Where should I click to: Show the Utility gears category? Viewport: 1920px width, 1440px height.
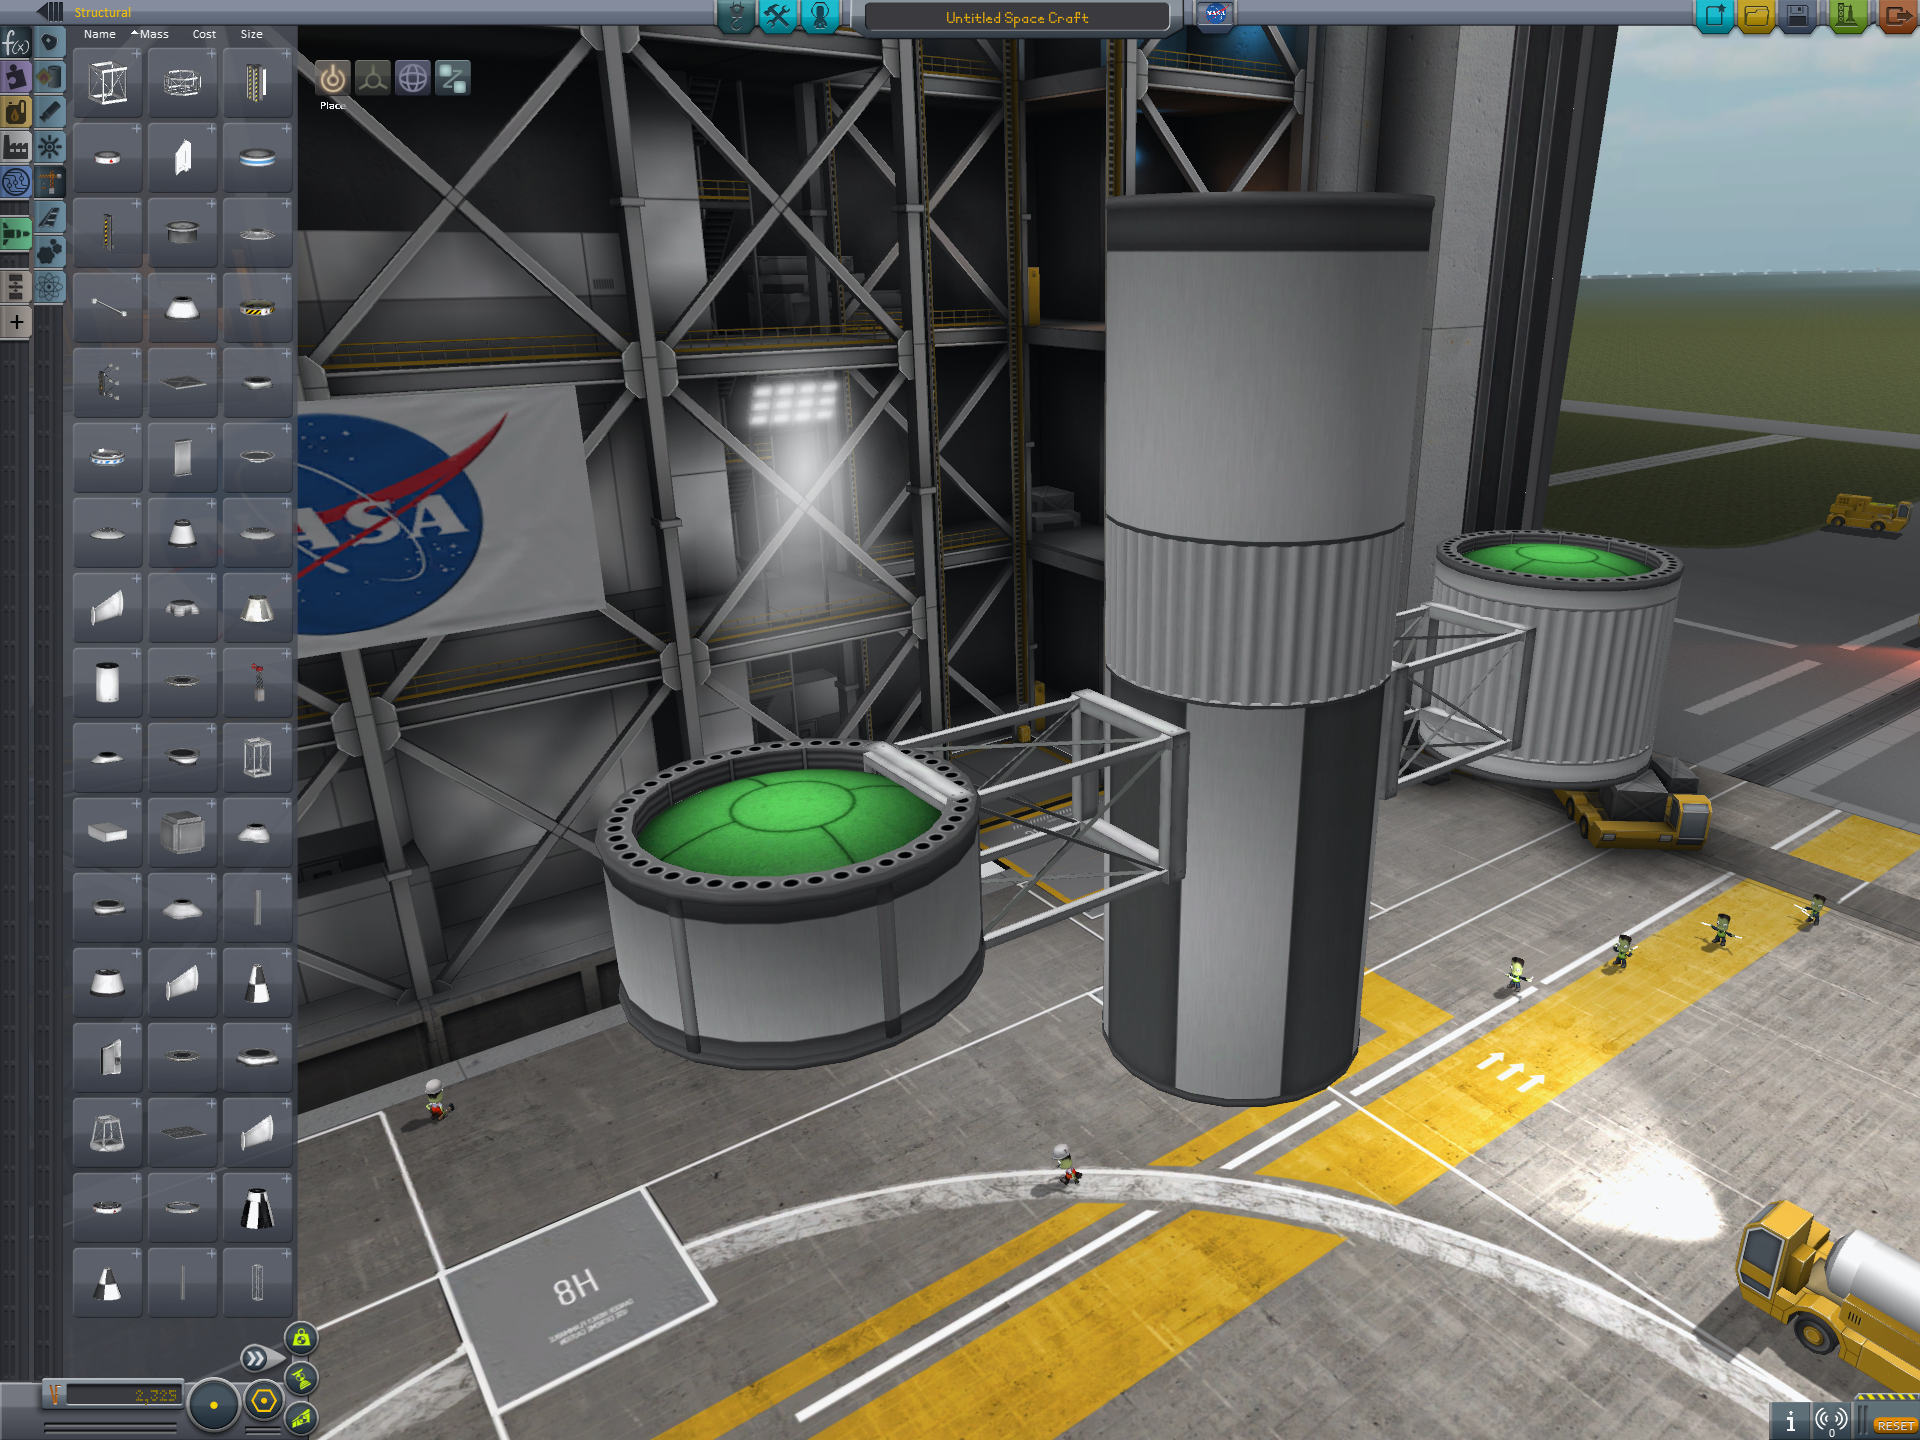tap(50, 252)
